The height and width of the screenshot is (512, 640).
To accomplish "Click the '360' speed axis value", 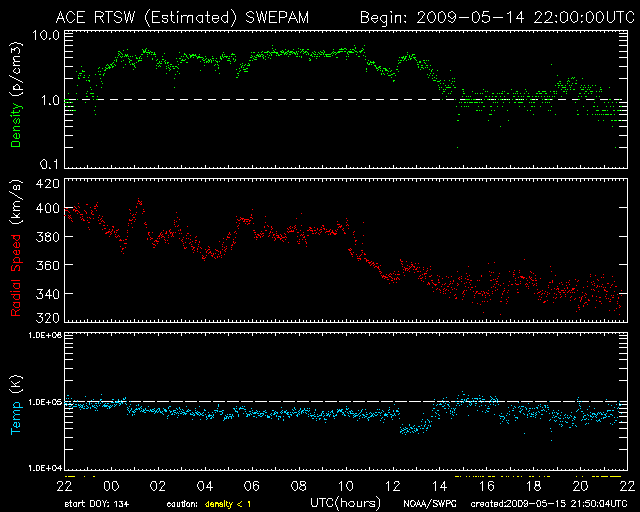I will coord(47,265).
